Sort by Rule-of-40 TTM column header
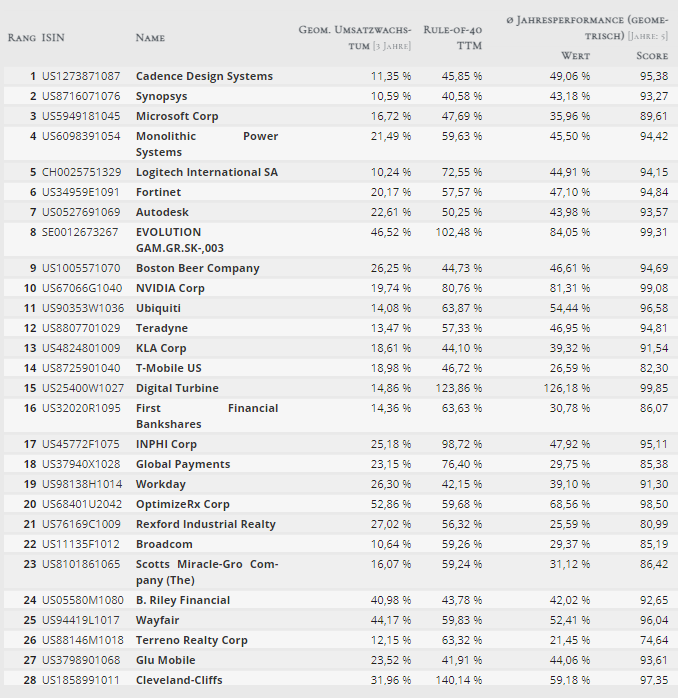The image size is (678, 698). [452, 37]
